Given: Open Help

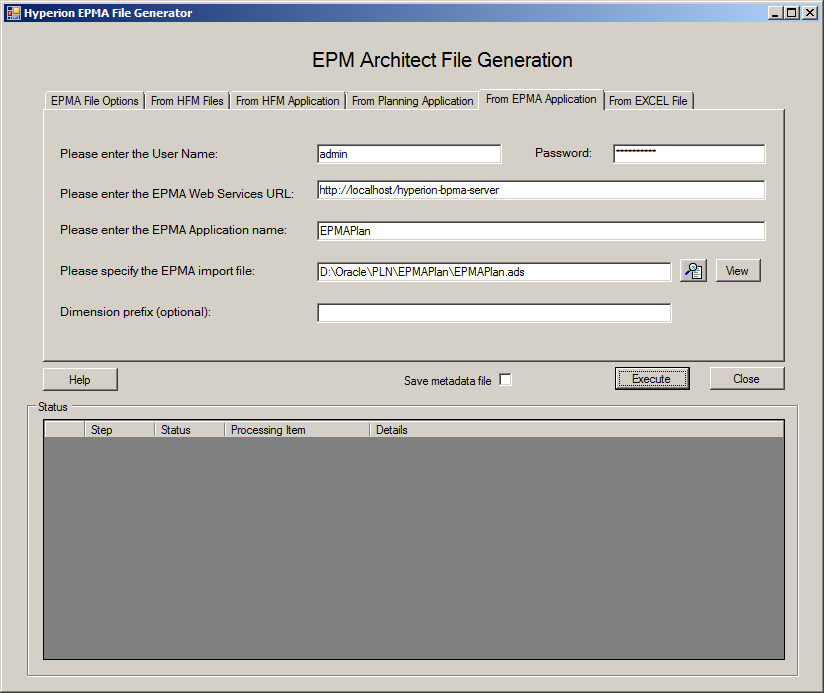Looking at the screenshot, I should [80, 379].
